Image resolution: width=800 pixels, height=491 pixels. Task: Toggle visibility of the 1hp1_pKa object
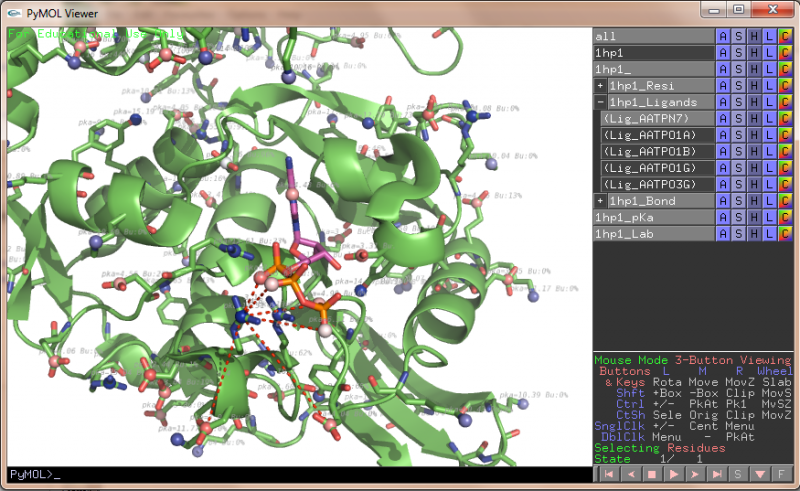(x=650, y=217)
